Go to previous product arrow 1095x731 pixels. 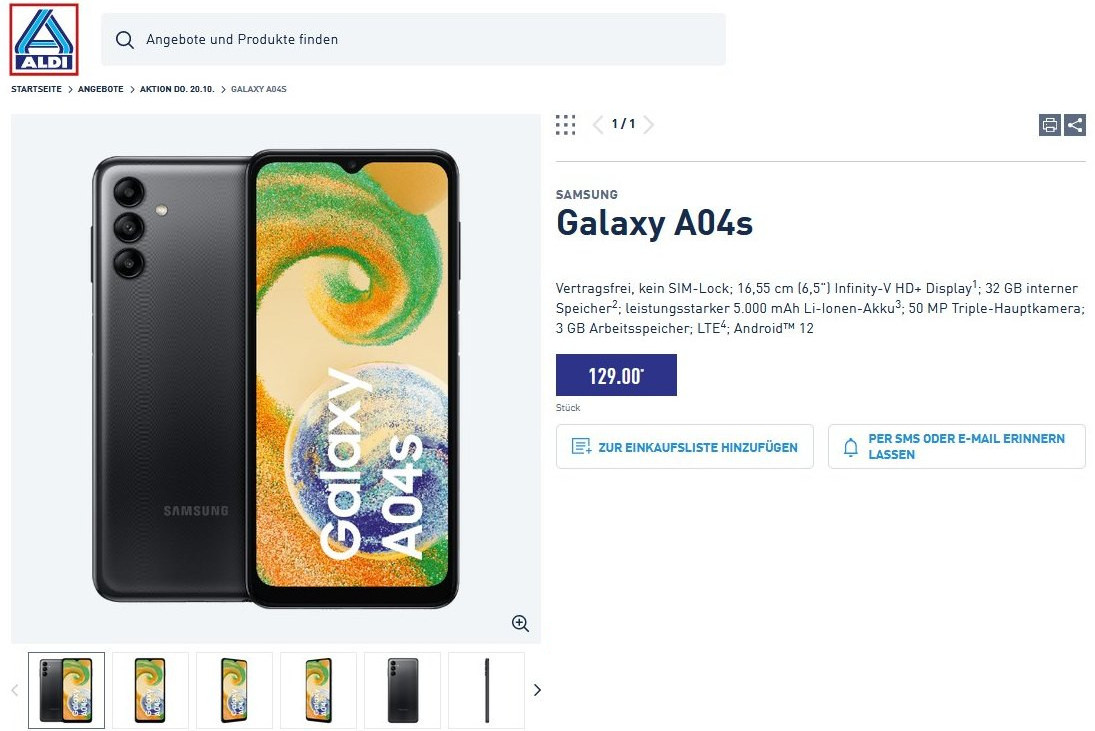coord(598,125)
